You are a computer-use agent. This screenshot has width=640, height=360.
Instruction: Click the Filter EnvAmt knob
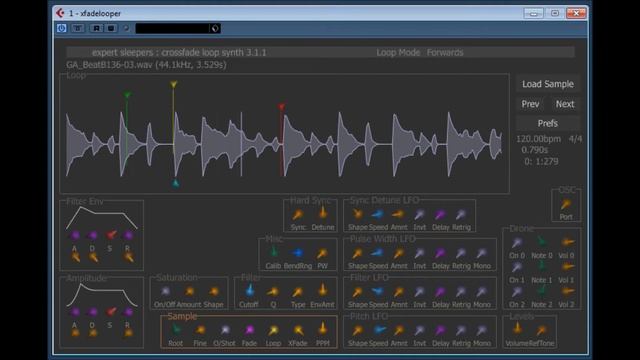tap(323, 290)
